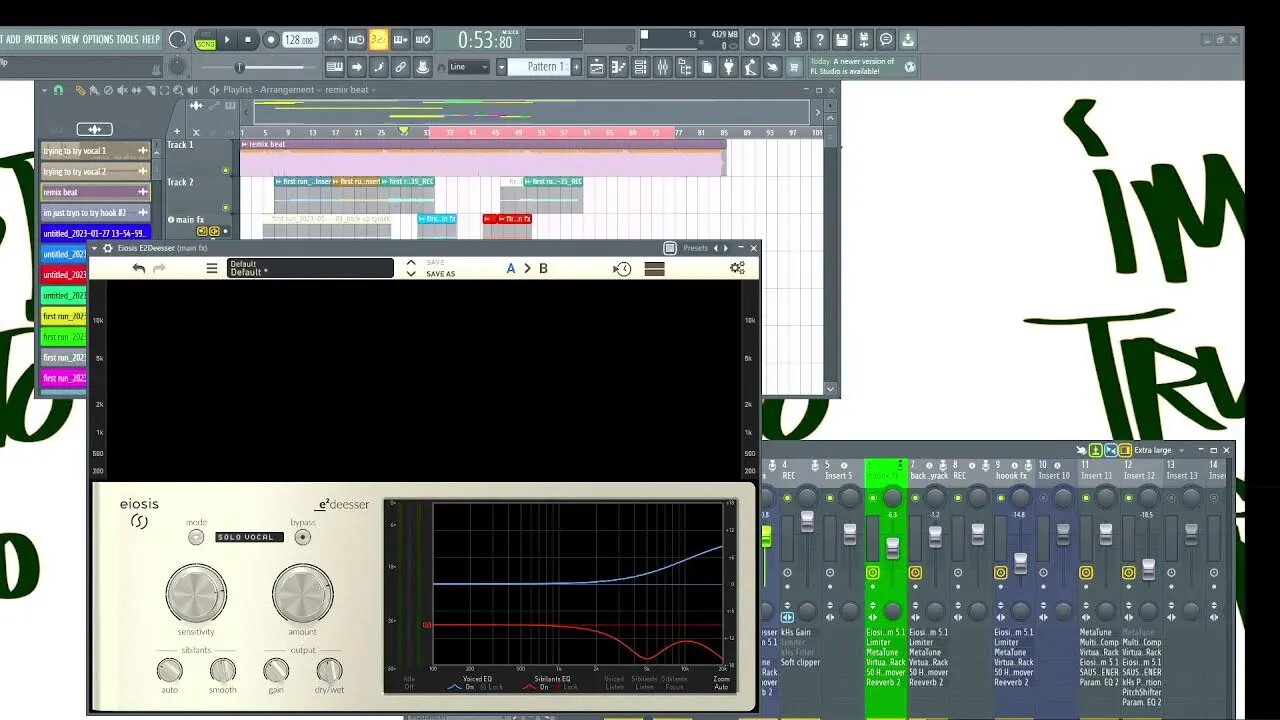Click the shopping cart icon
The width and height of the screenshot is (1280, 720).
(x=794, y=67)
